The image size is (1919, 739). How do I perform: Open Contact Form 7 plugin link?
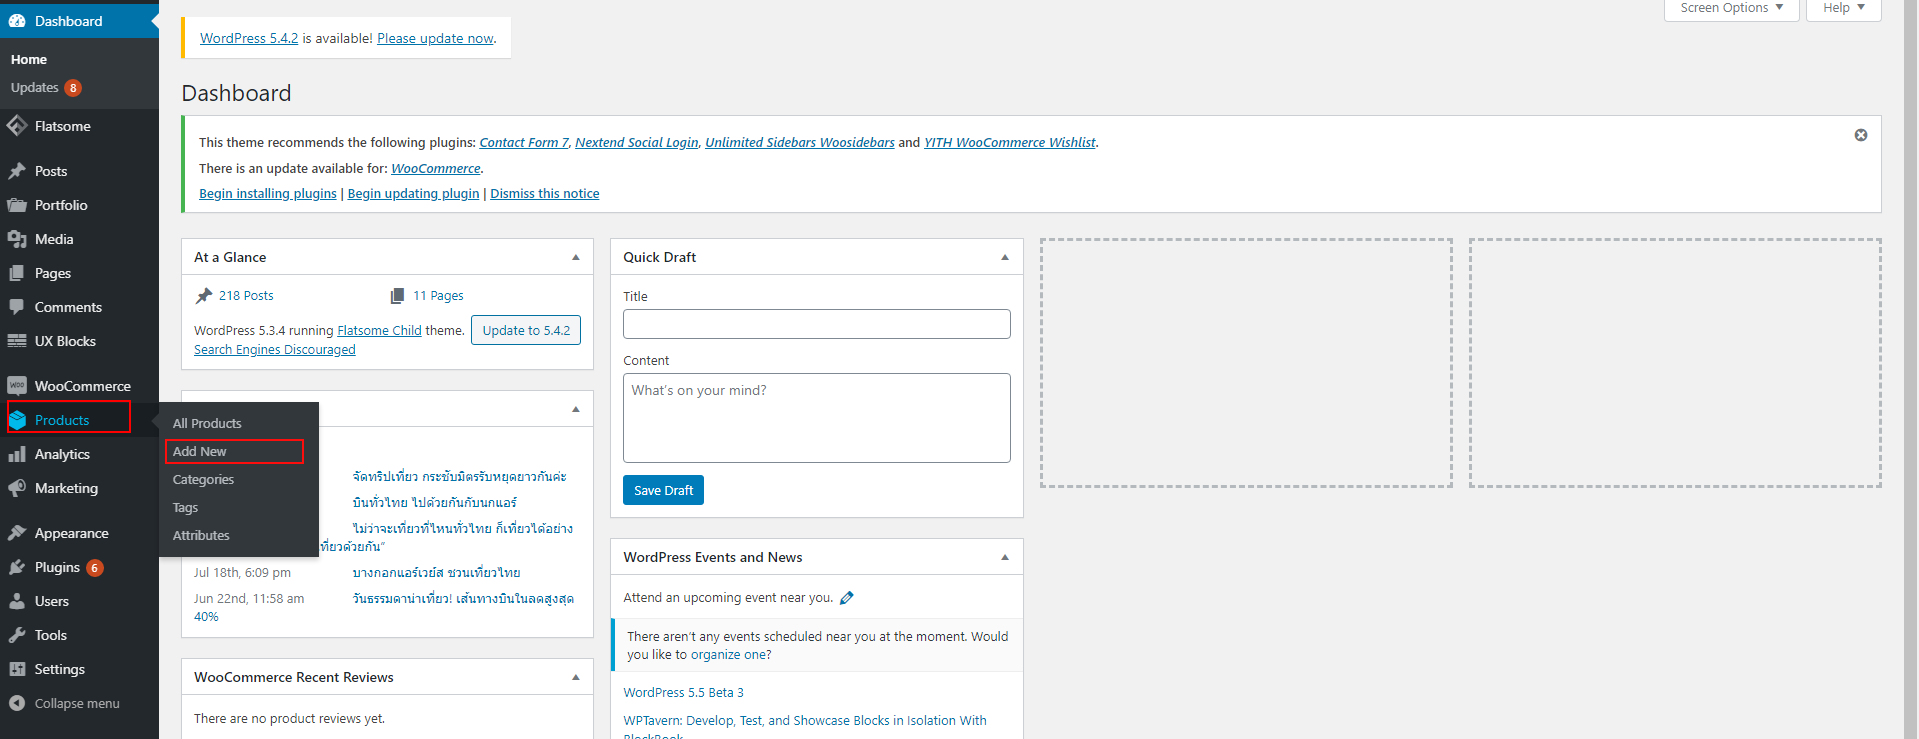tap(524, 143)
